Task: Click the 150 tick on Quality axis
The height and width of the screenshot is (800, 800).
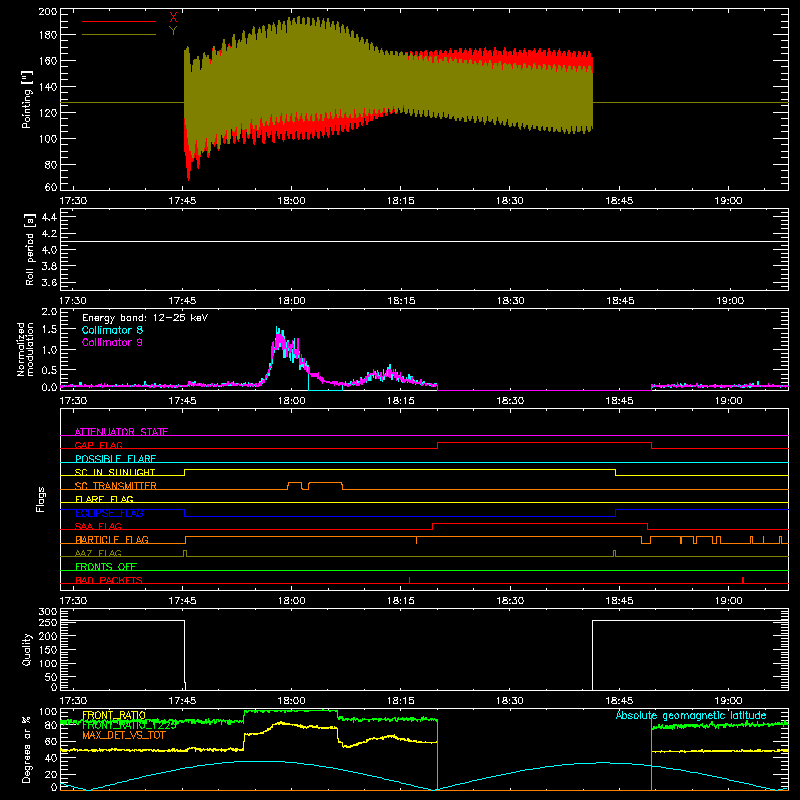Action: (48, 651)
